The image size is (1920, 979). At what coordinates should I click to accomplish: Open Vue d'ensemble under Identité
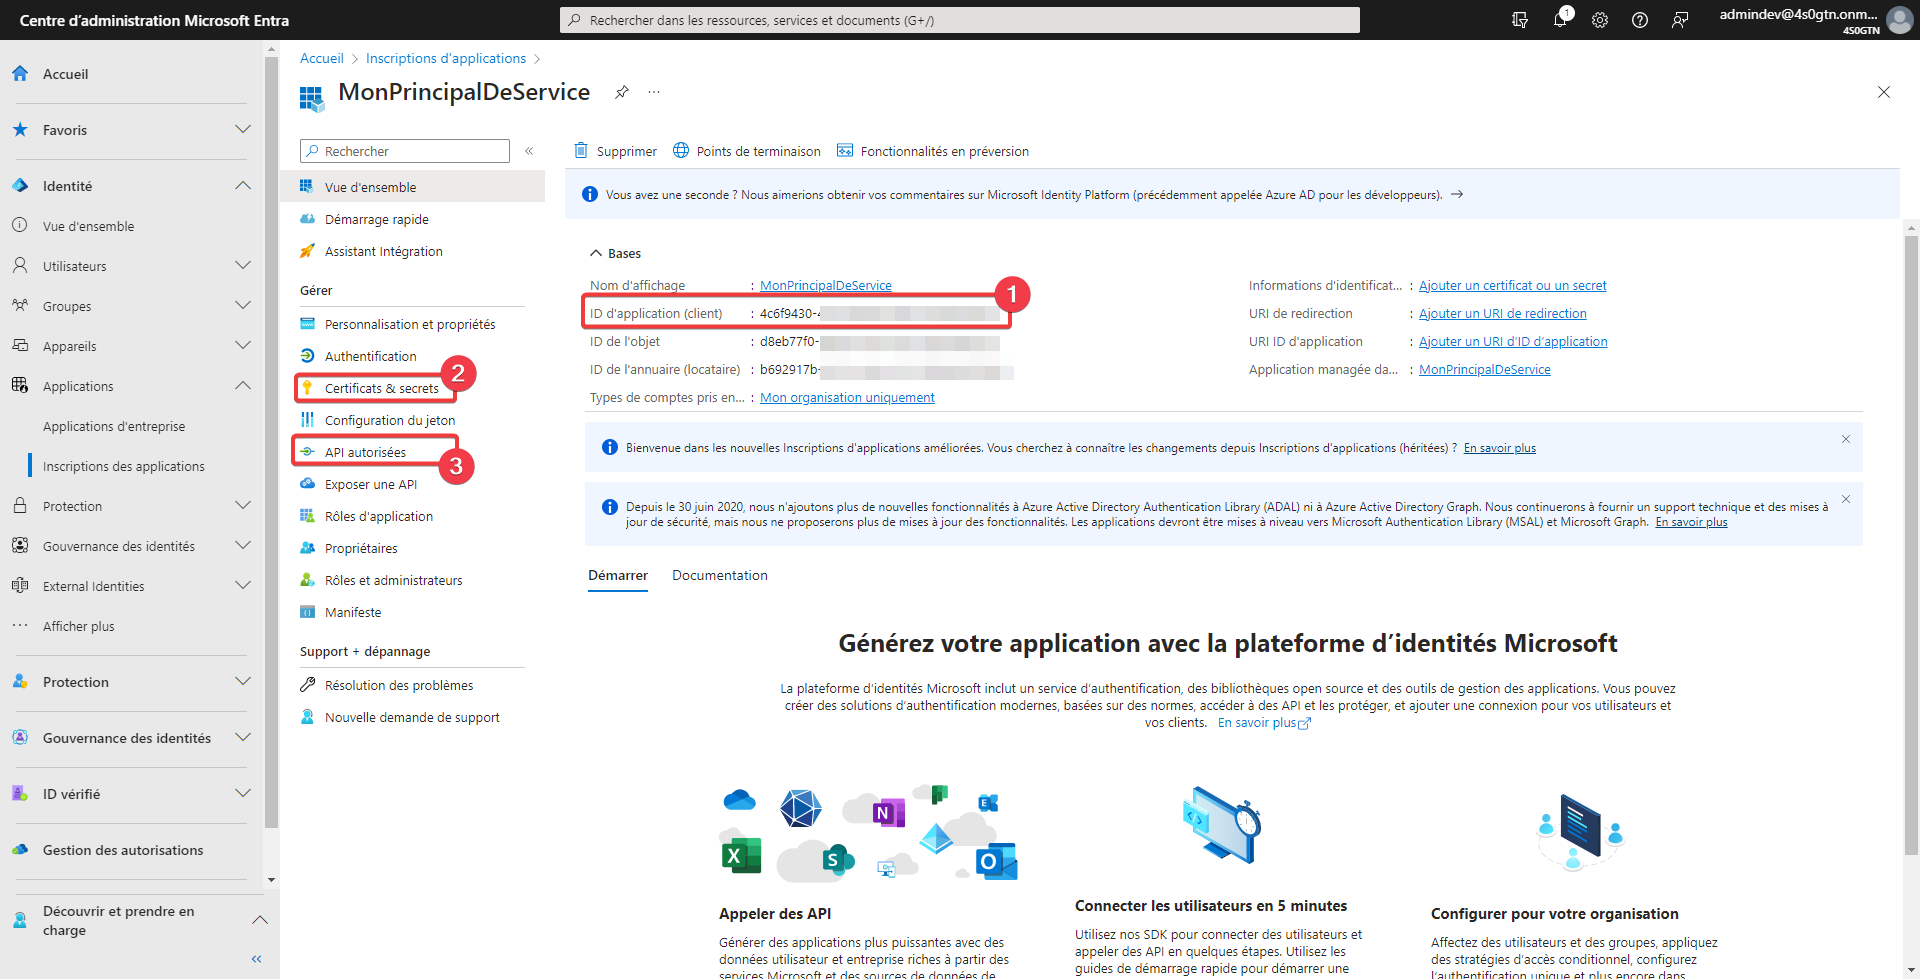[88, 226]
